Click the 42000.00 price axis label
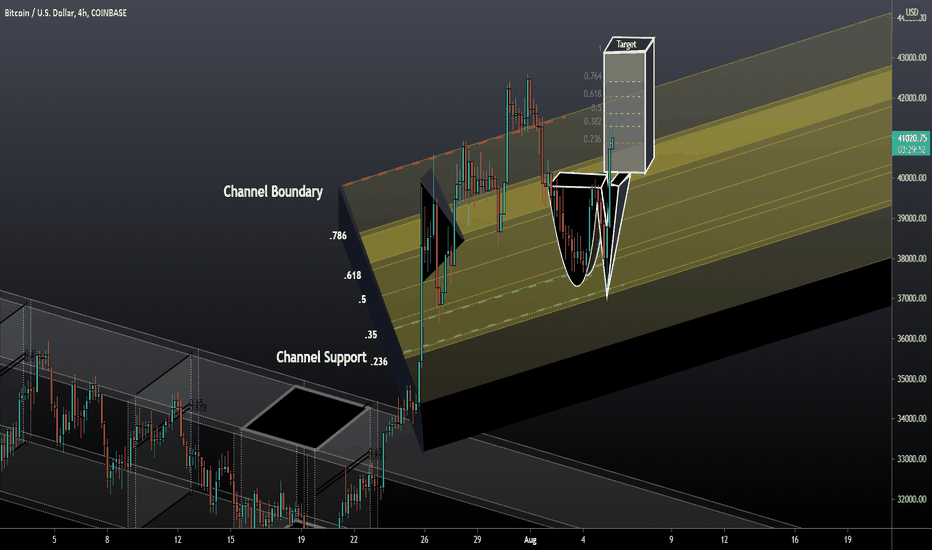The image size is (932, 550). (912, 98)
